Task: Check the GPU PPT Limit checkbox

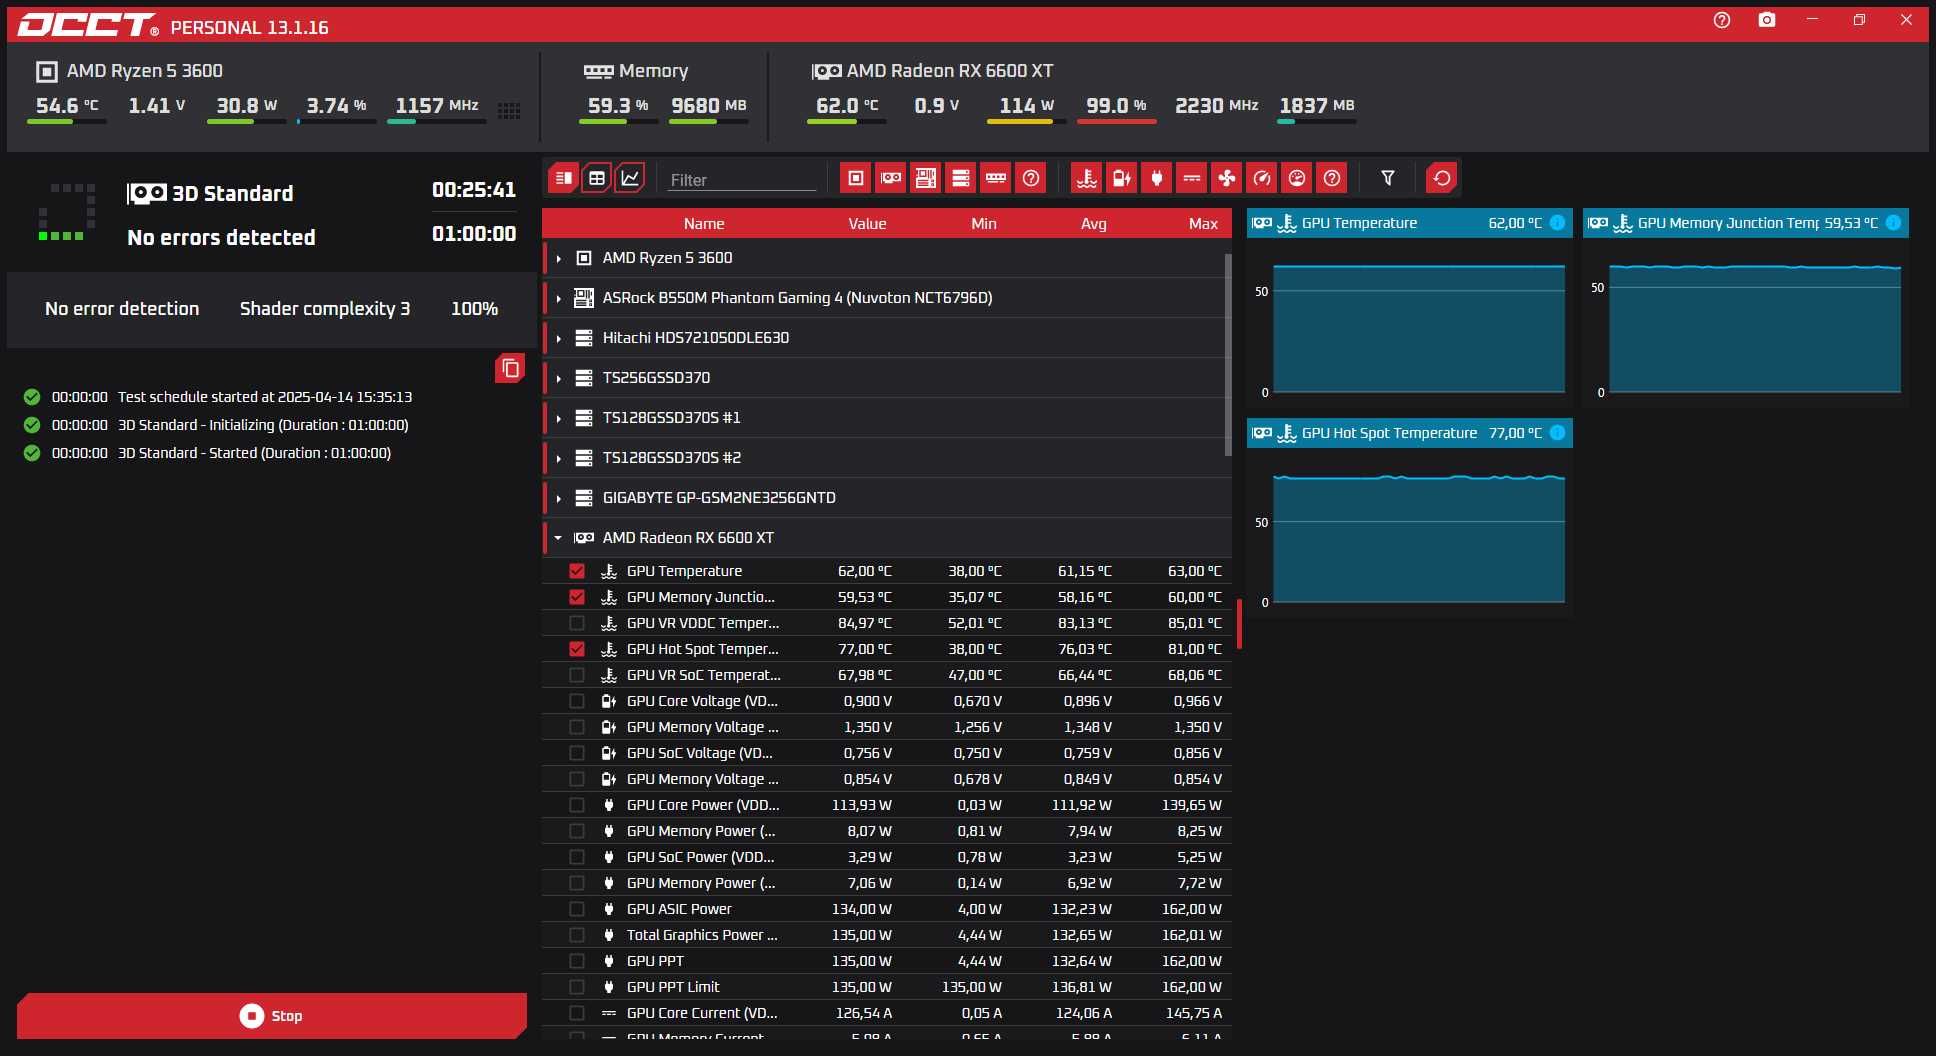Action: [x=577, y=987]
